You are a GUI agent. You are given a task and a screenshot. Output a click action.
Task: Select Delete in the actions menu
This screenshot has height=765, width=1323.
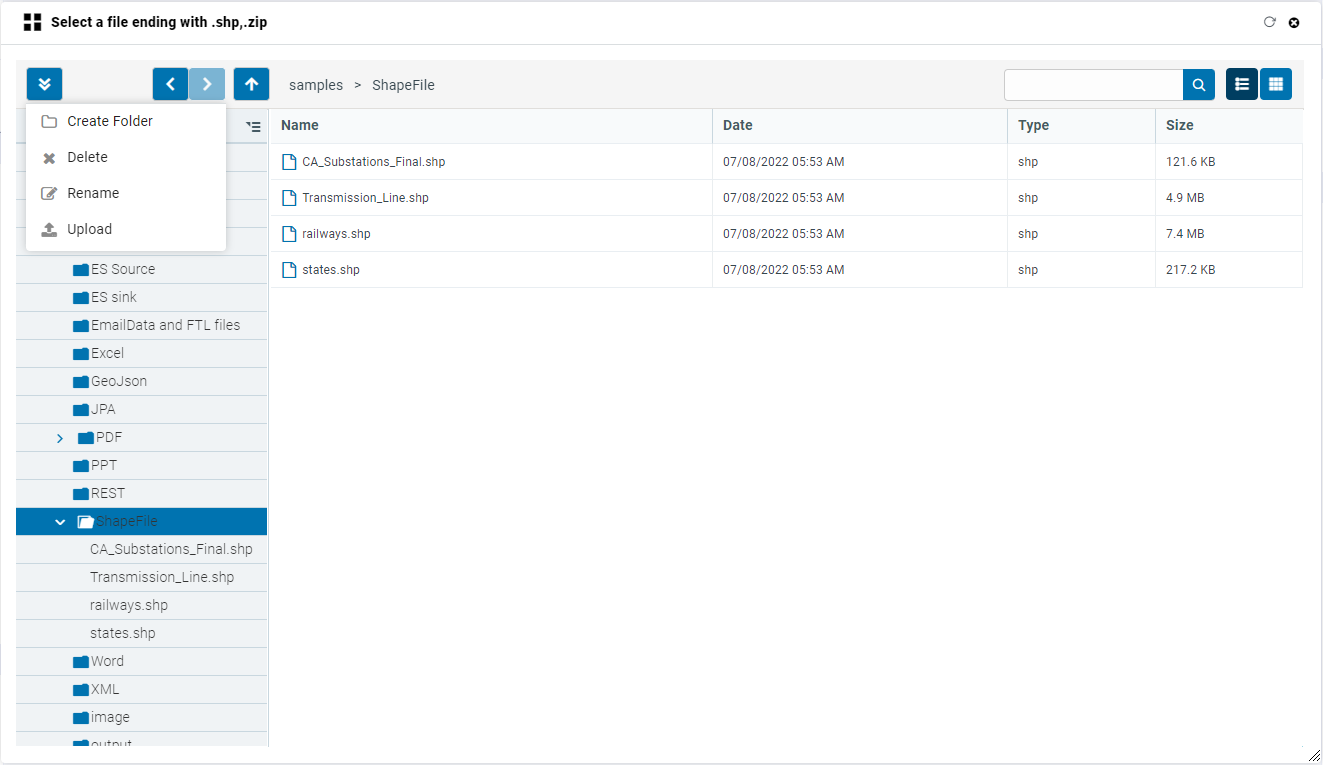point(87,157)
